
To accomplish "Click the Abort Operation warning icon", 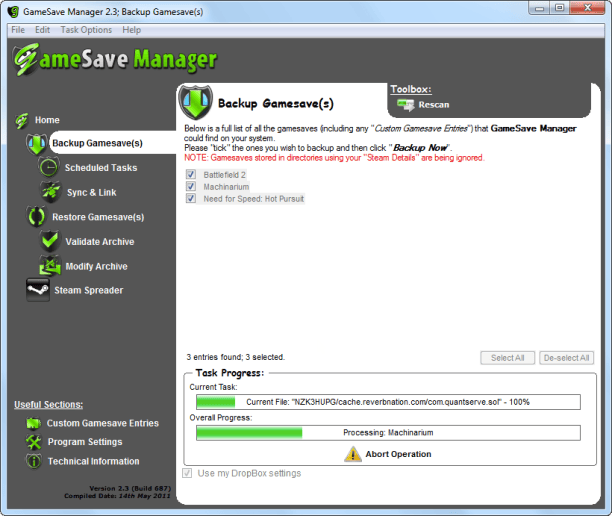I will [x=352, y=454].
